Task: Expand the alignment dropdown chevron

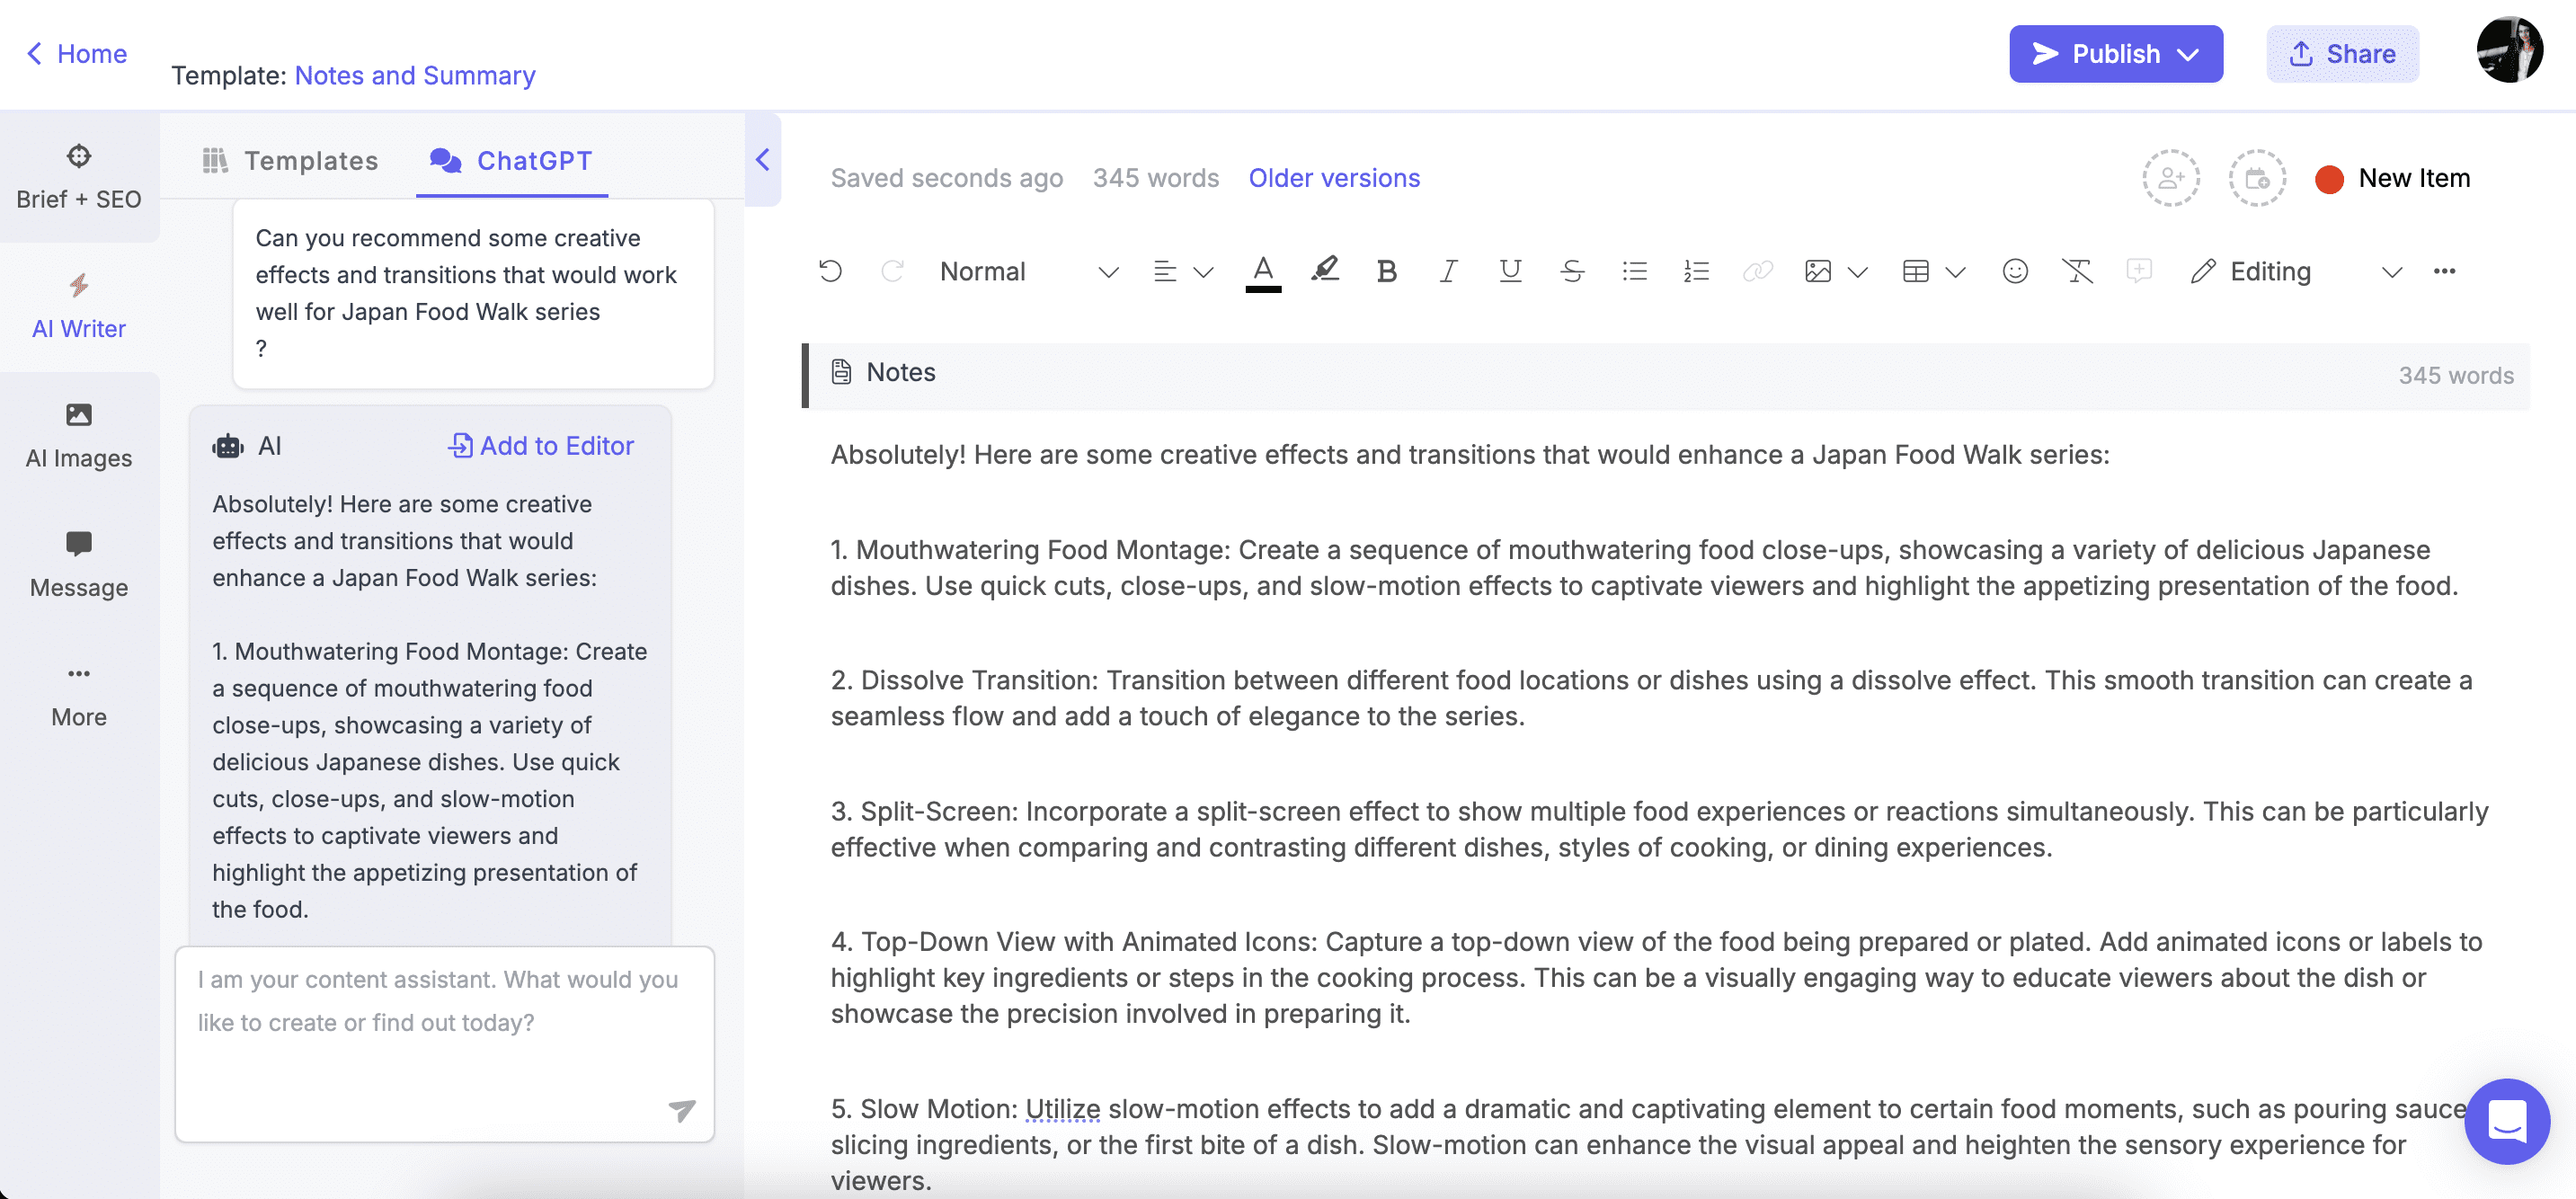Action: (x=1204, y=272)
